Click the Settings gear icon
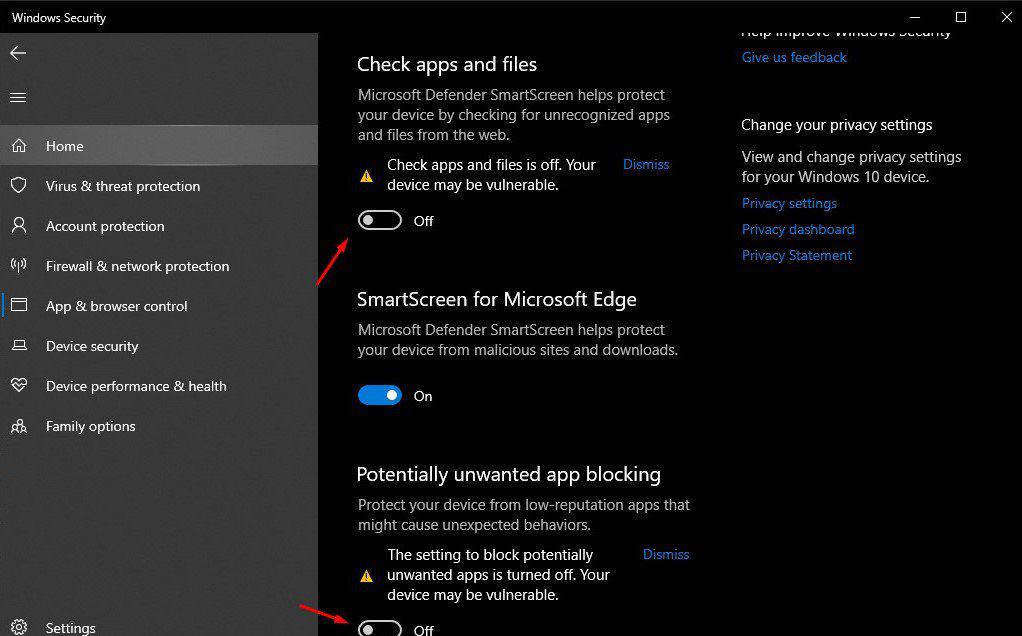 19,628
